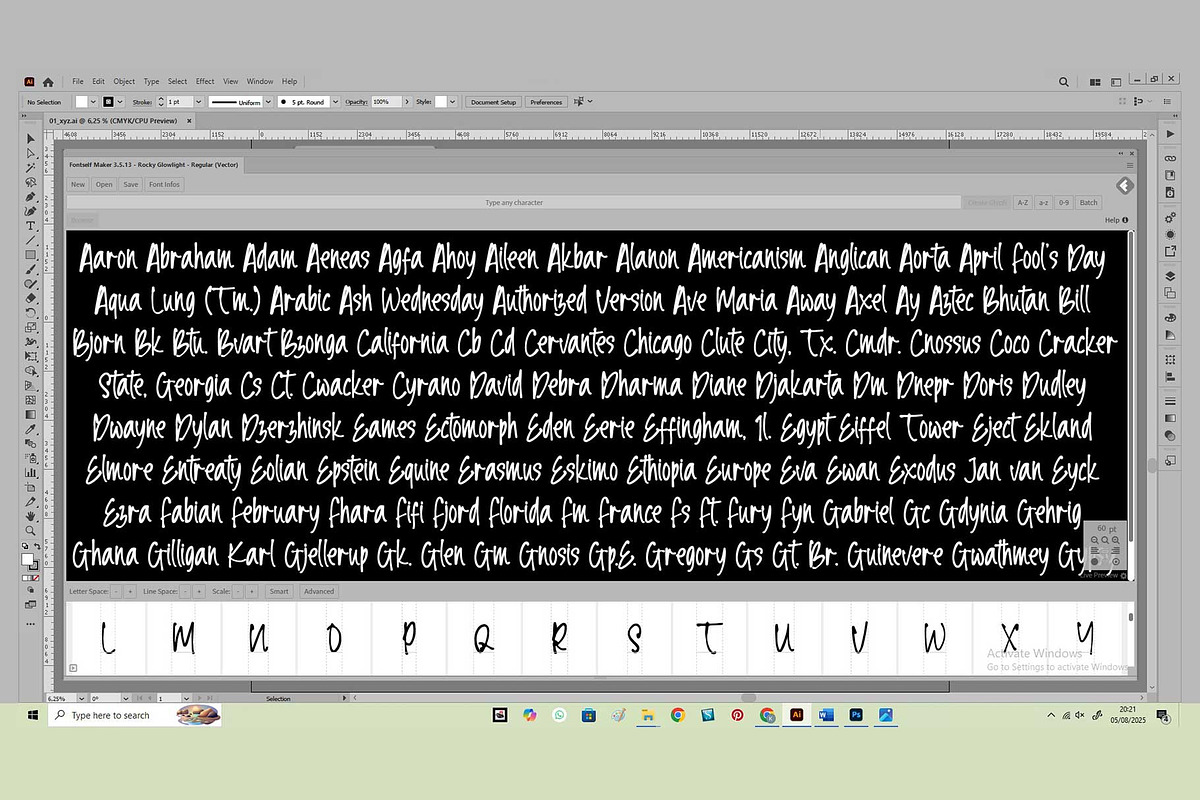Screen dimensions: 1200x800
Task: Select the Hand tool
Action: [30, 514]
